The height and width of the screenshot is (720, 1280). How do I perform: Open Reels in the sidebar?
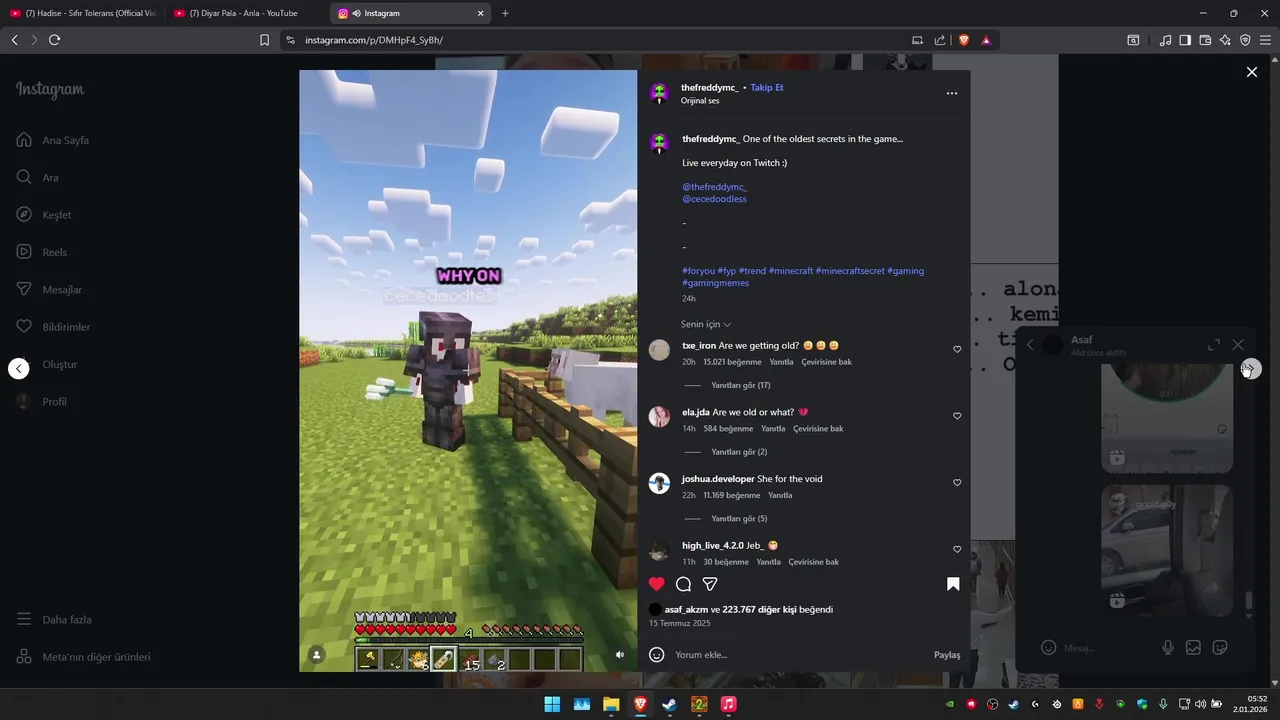42,252
